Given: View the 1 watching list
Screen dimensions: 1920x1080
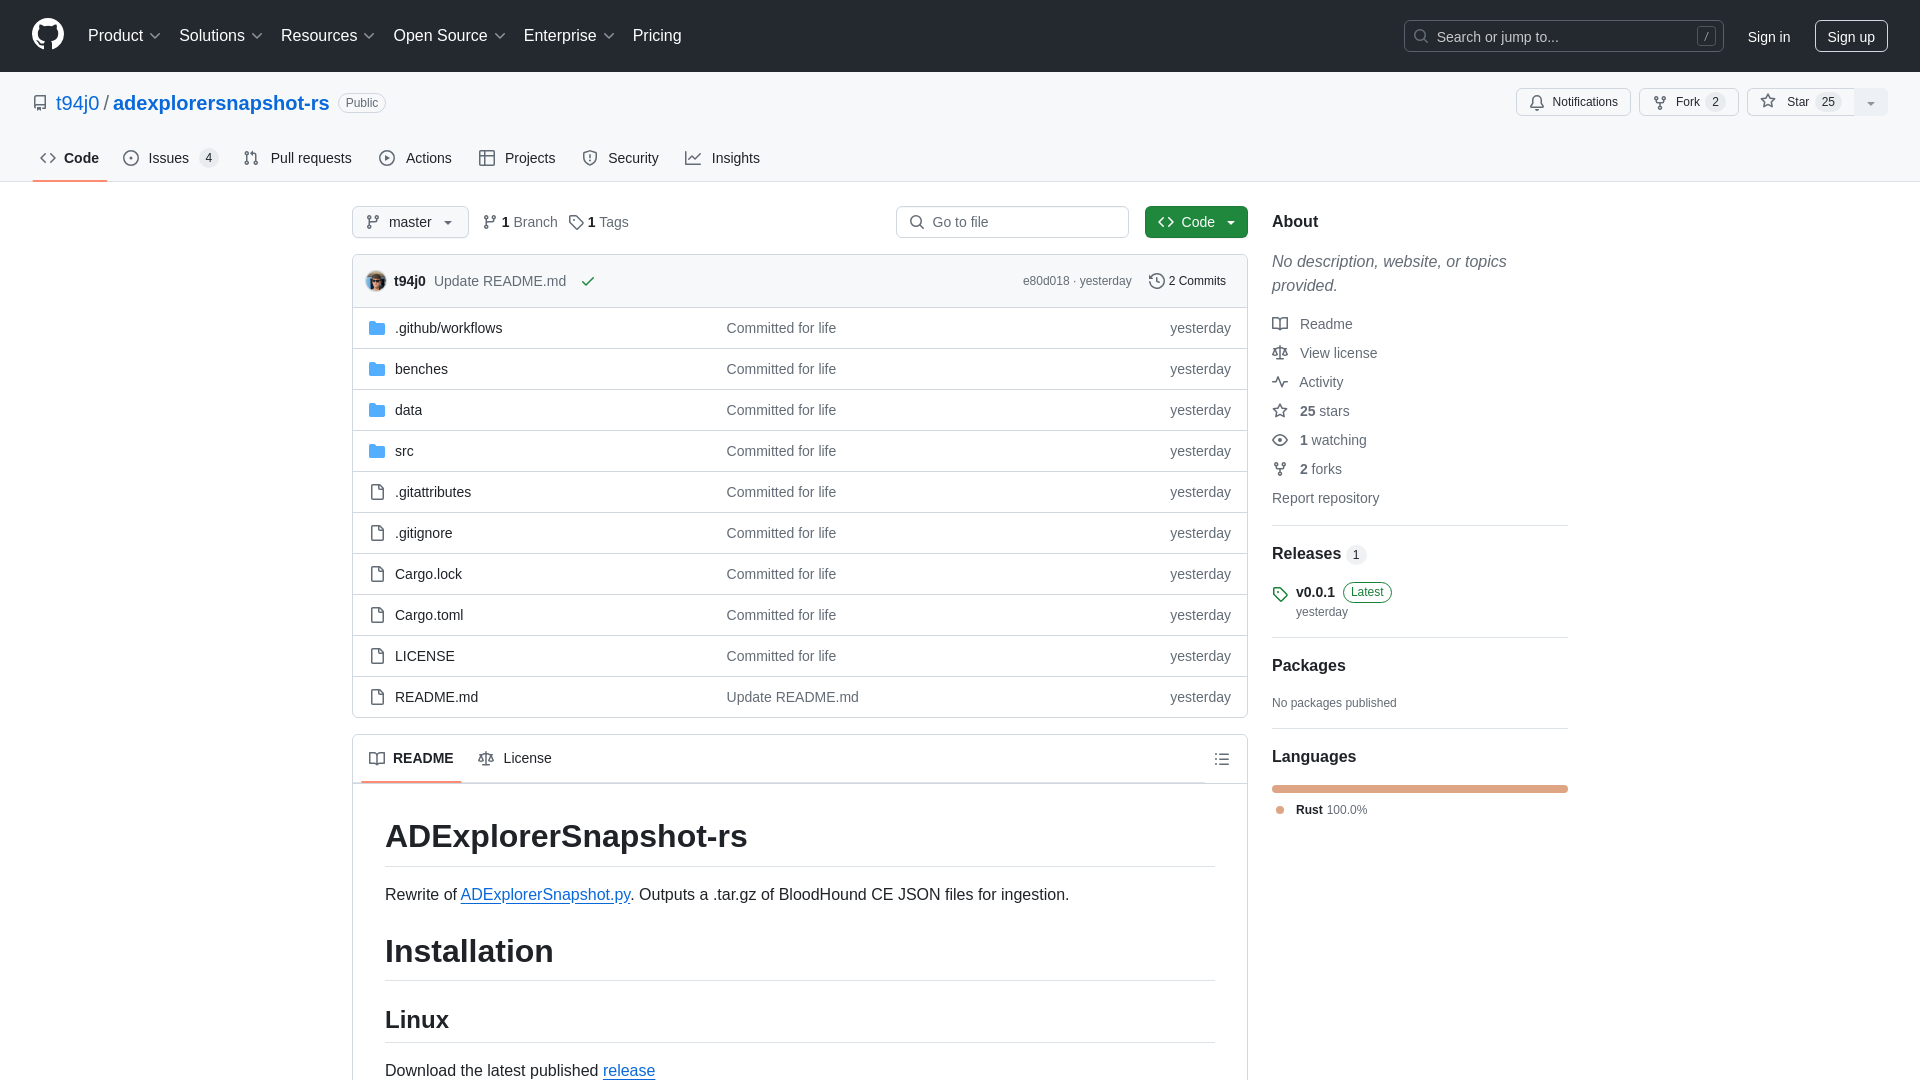Looking at the screenshot, I should [1319, 440].
